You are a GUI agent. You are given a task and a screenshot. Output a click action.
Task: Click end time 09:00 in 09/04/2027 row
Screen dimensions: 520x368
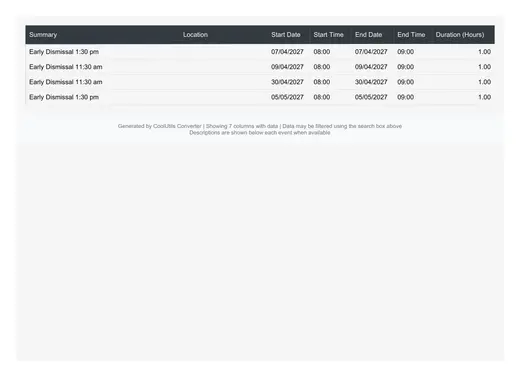click(405, 67)
